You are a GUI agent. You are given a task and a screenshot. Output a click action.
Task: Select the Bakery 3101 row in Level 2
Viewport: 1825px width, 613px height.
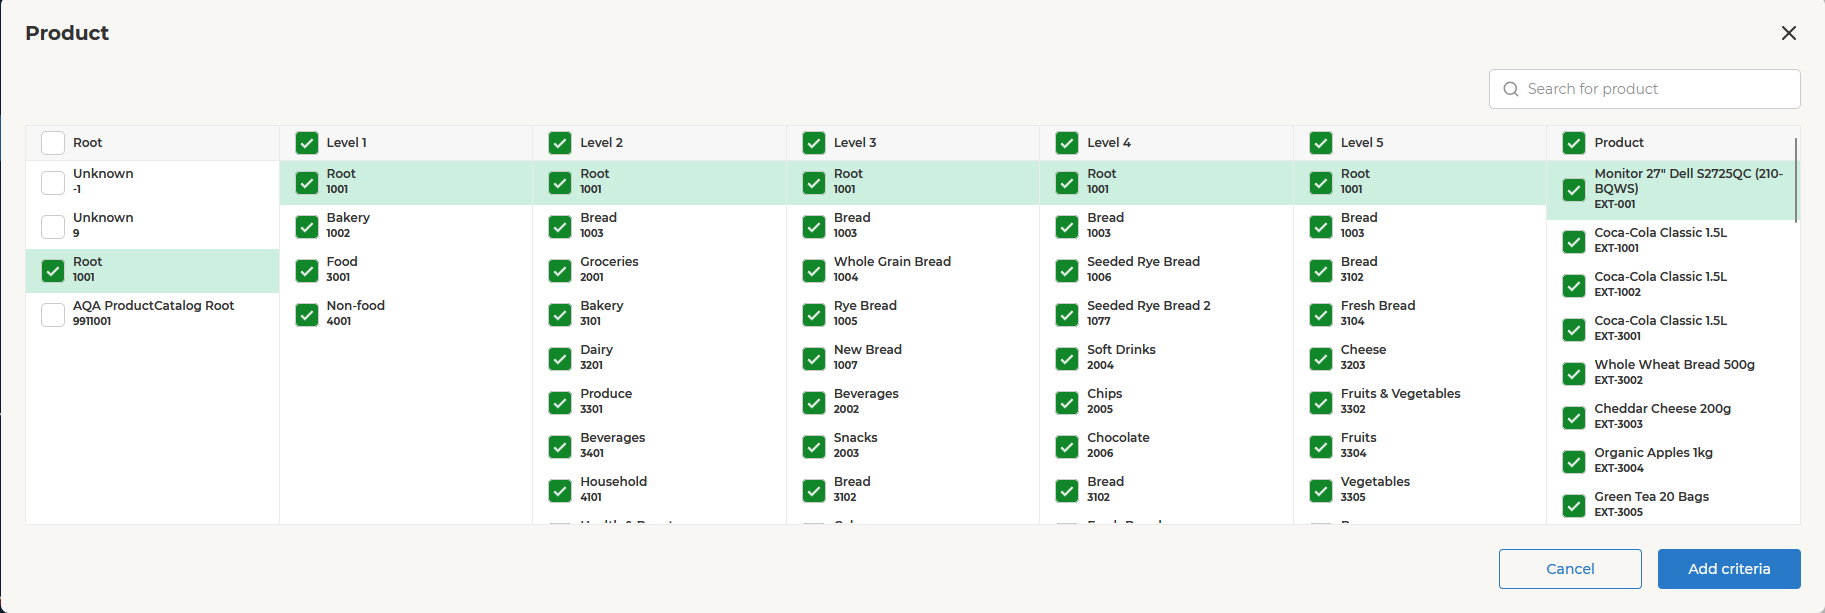coord(659,315)
